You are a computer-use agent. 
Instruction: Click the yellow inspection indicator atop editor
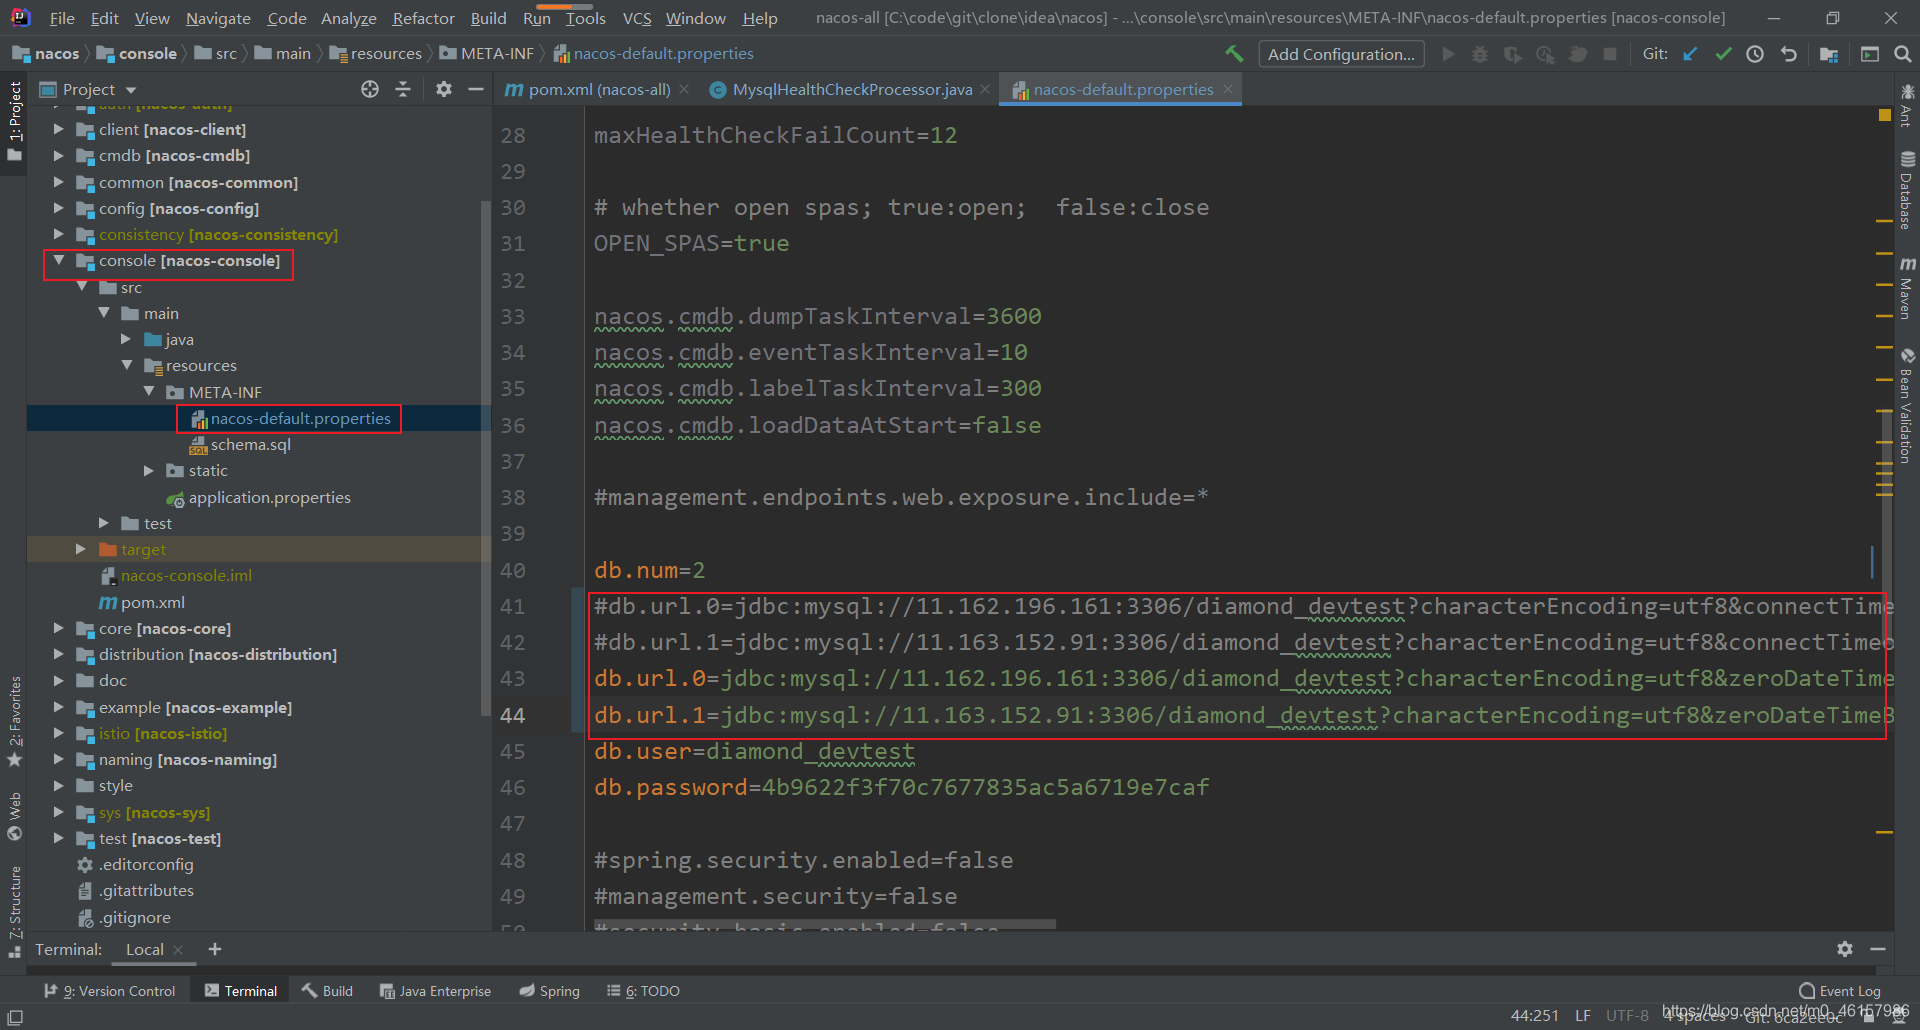click(x=1884, y=116)
